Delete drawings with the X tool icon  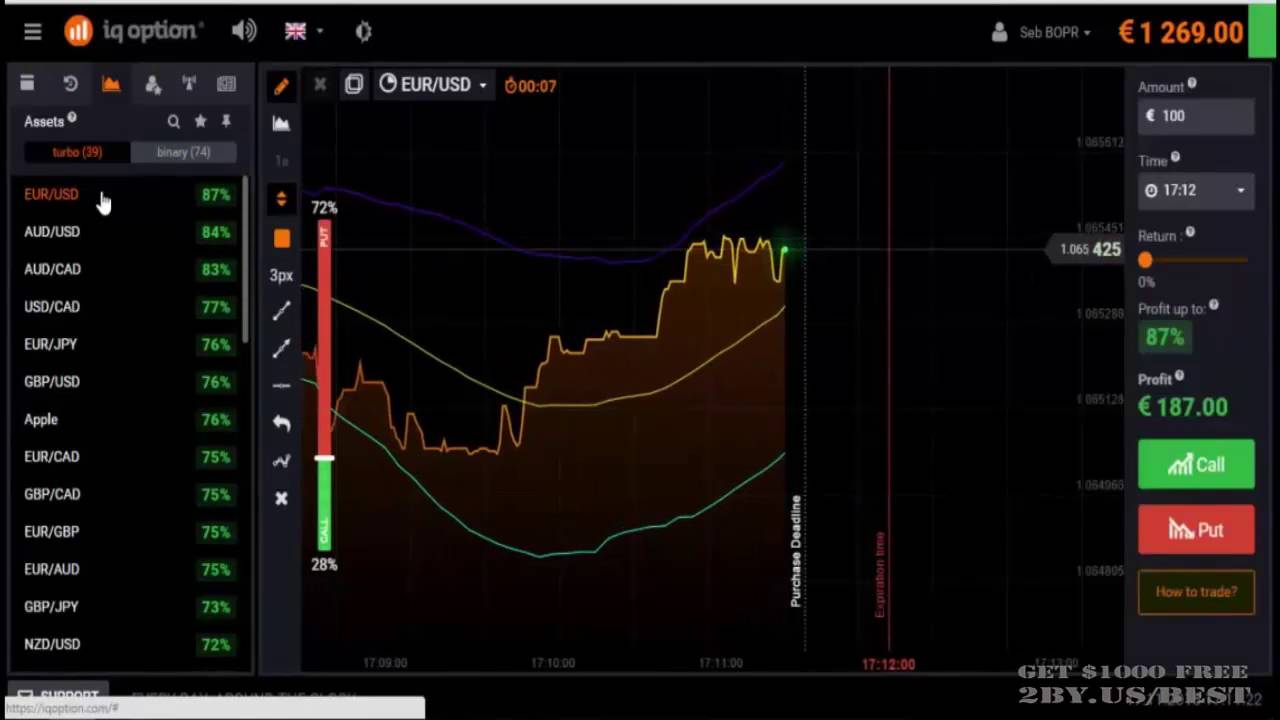tap(281, 498)
